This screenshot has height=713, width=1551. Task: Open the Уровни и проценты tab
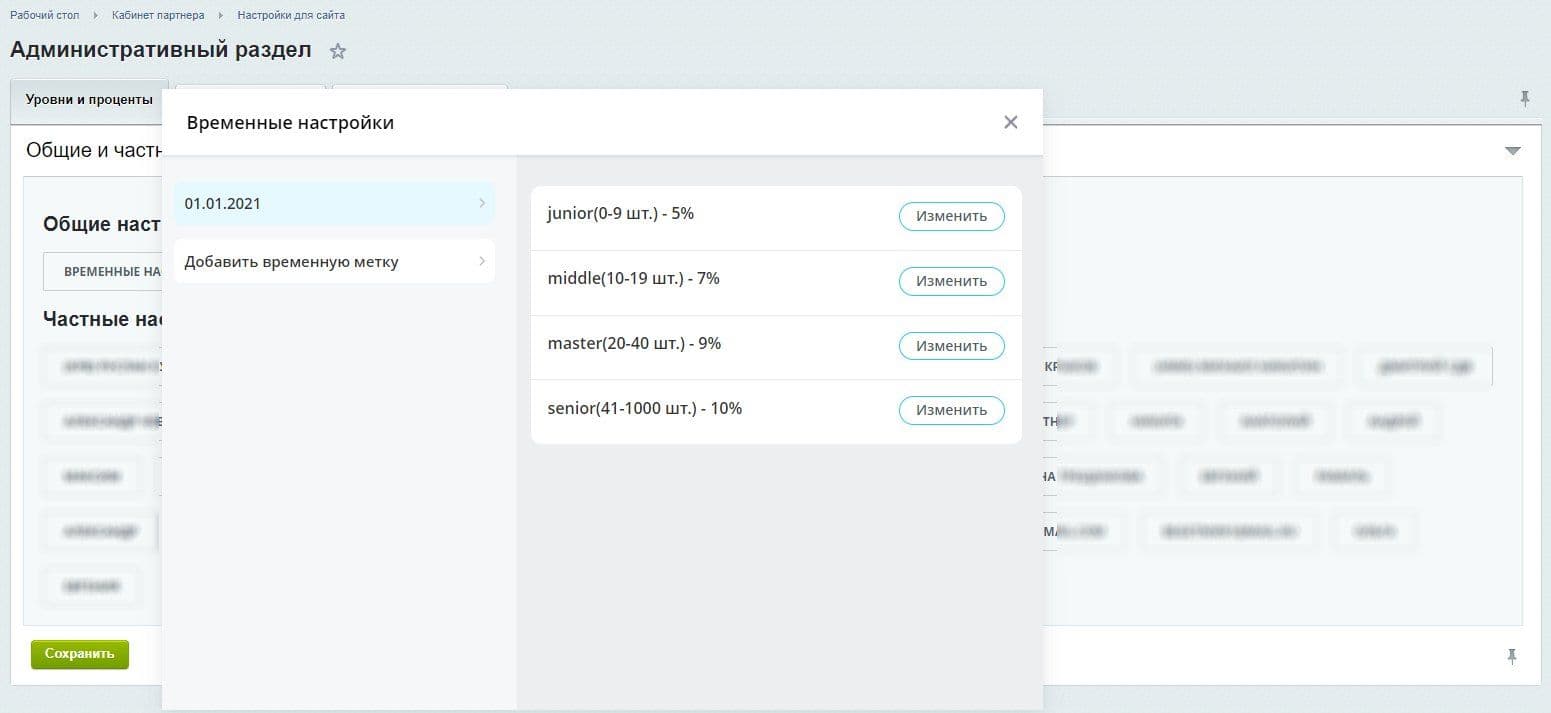89,100
